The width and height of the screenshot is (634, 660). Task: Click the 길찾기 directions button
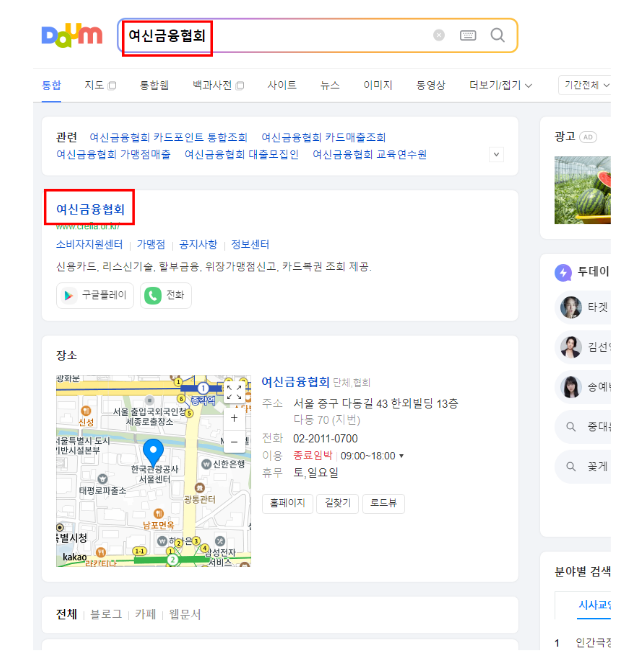click(338, 503)
